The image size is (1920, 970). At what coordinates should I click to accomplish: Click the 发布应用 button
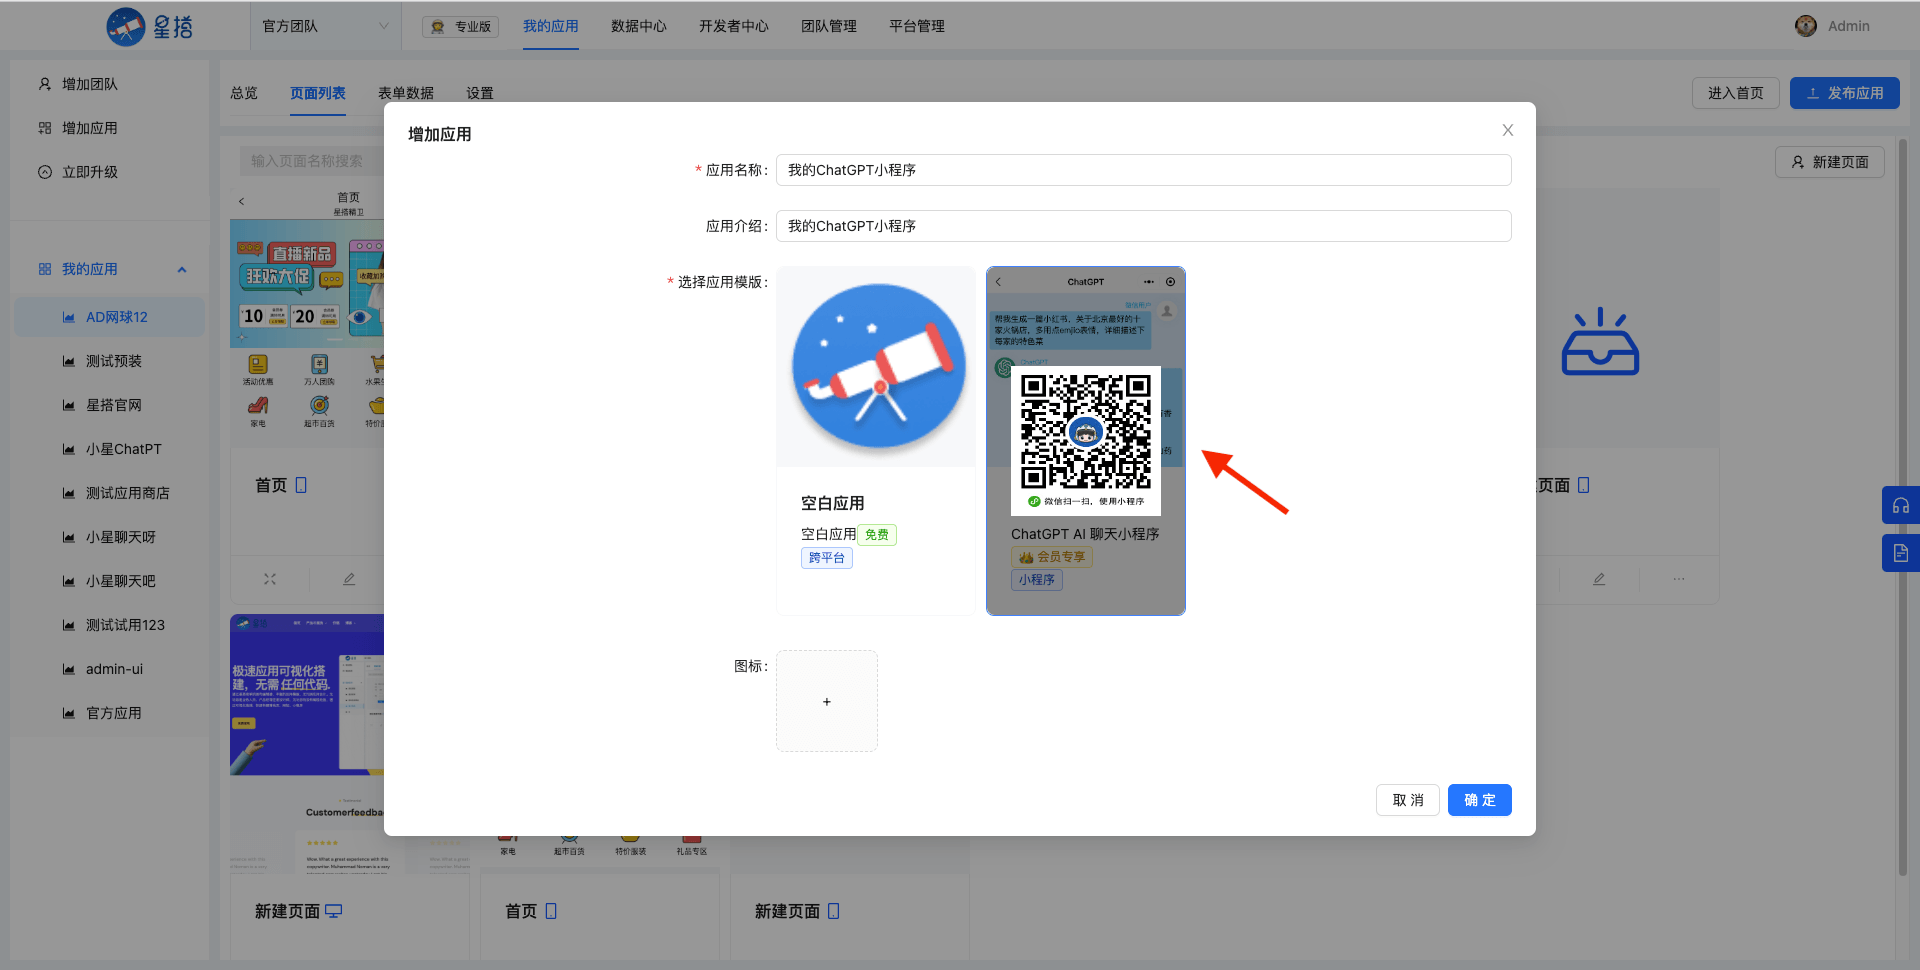click(x=1845, y=93)
